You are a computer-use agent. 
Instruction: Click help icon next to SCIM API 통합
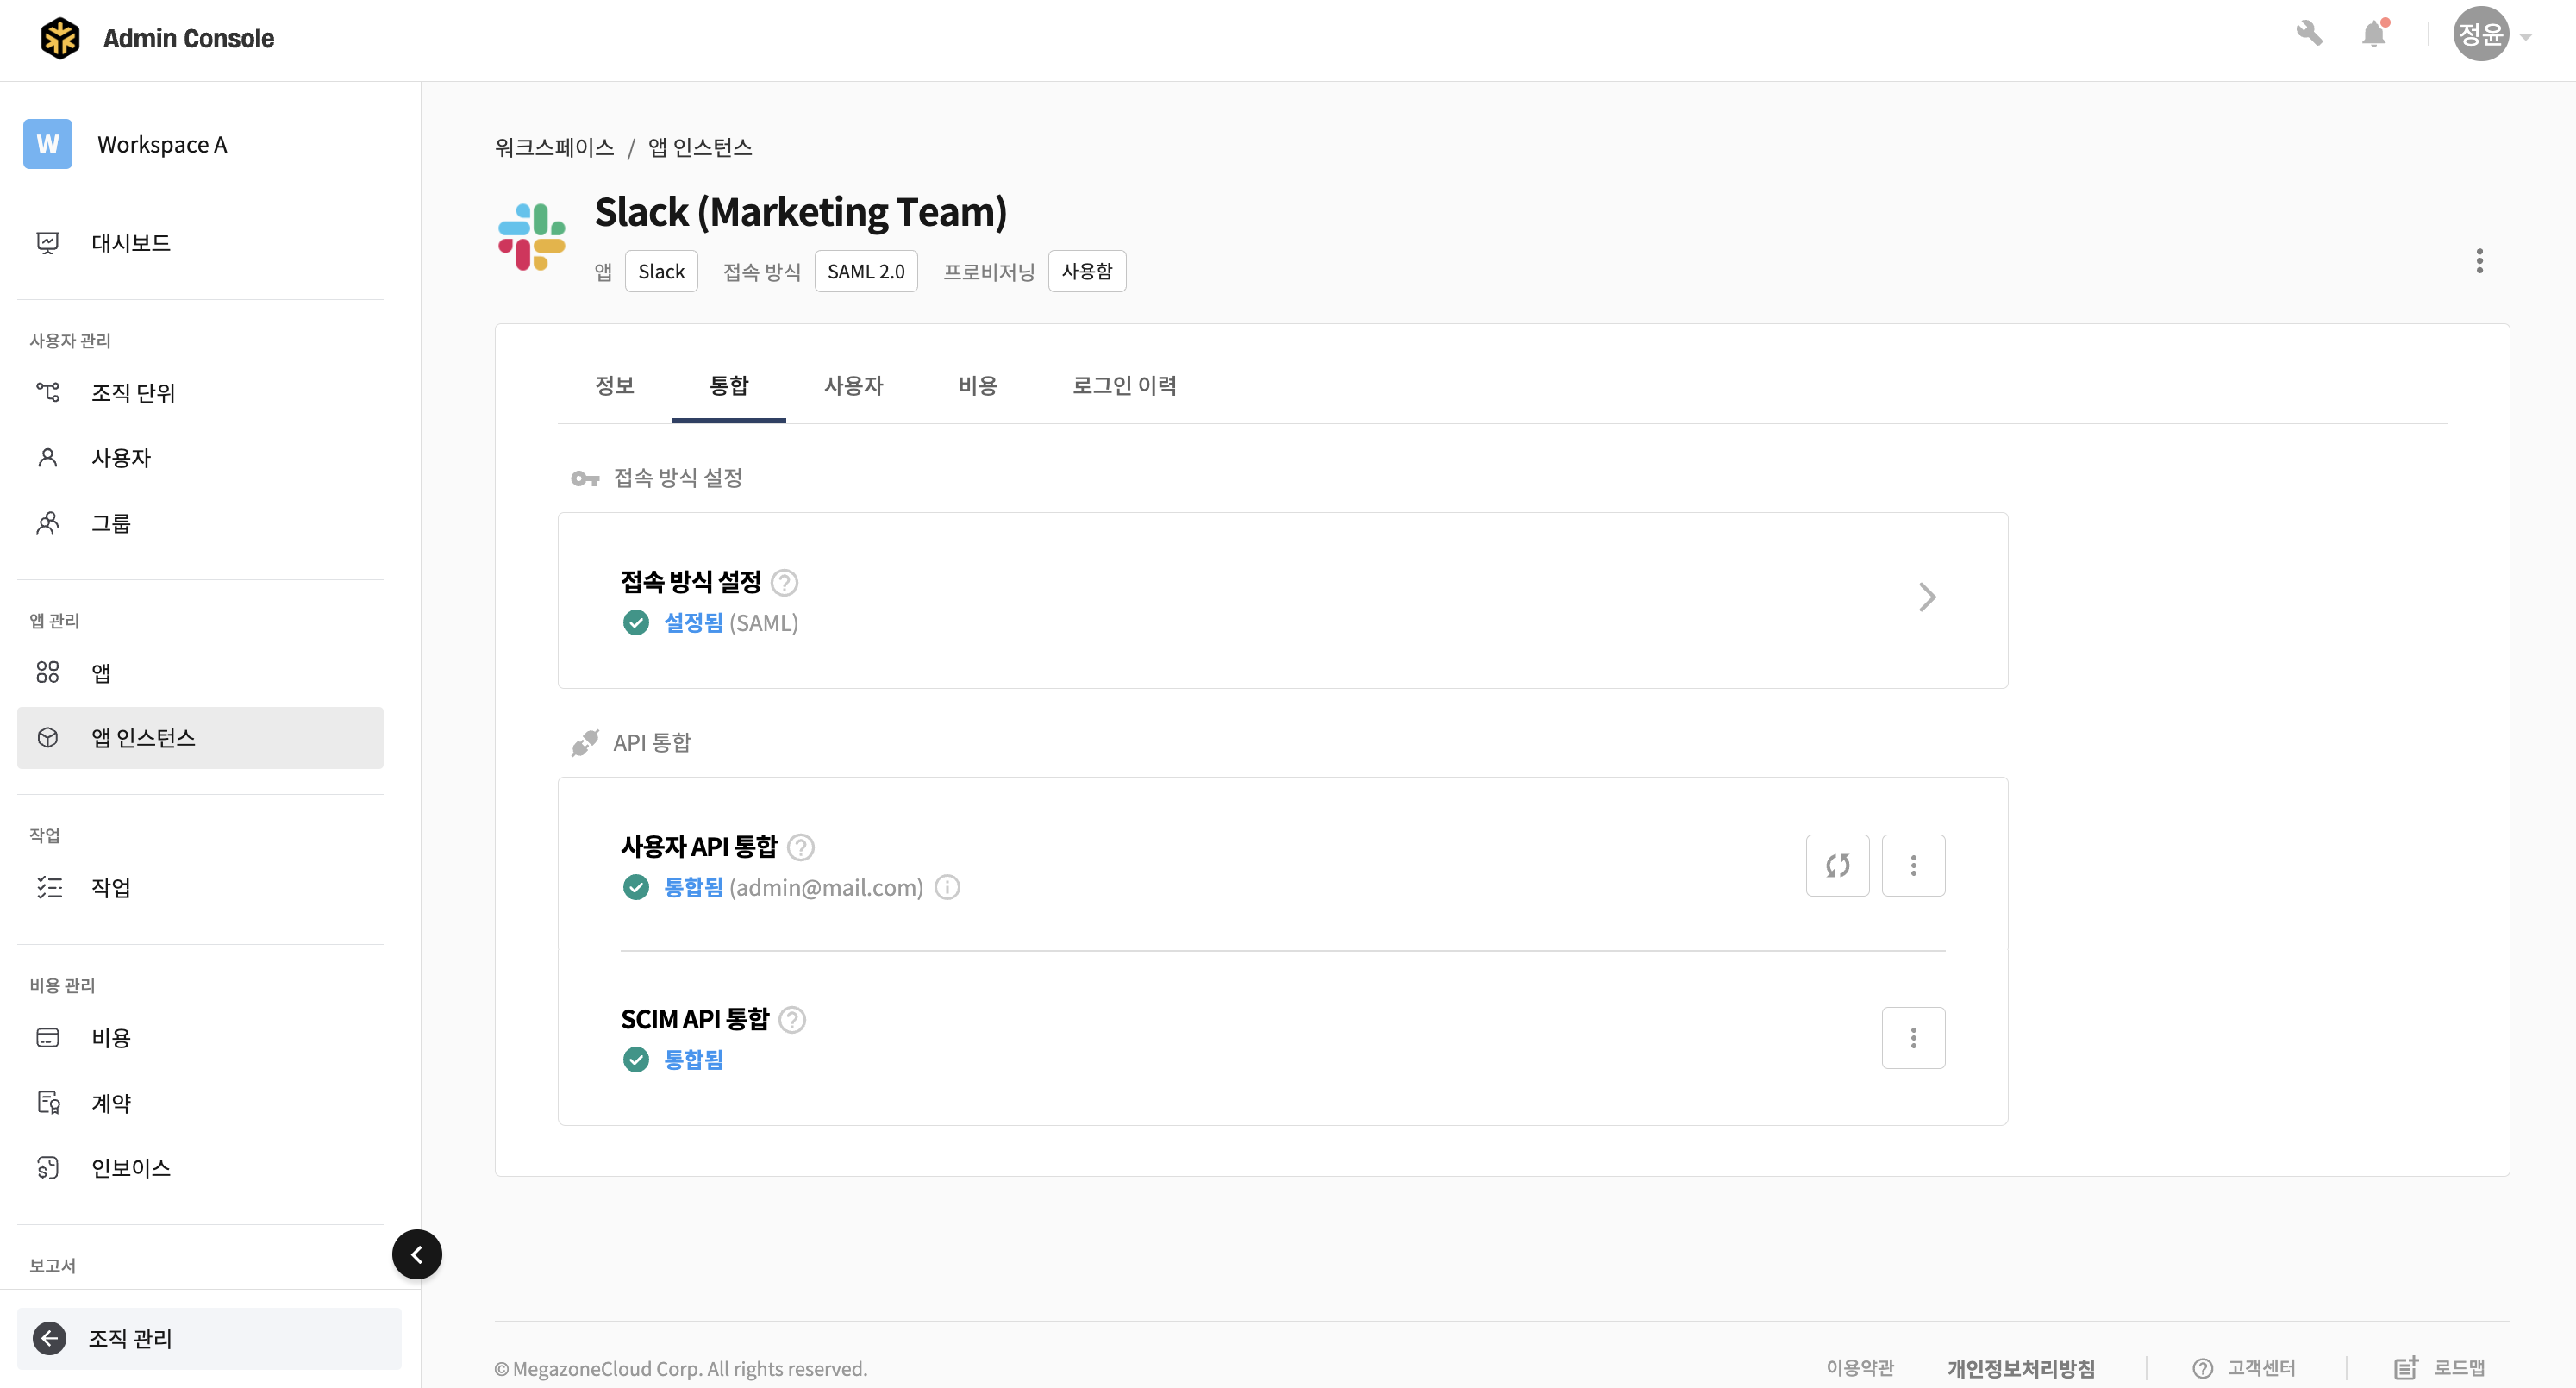792,1019
